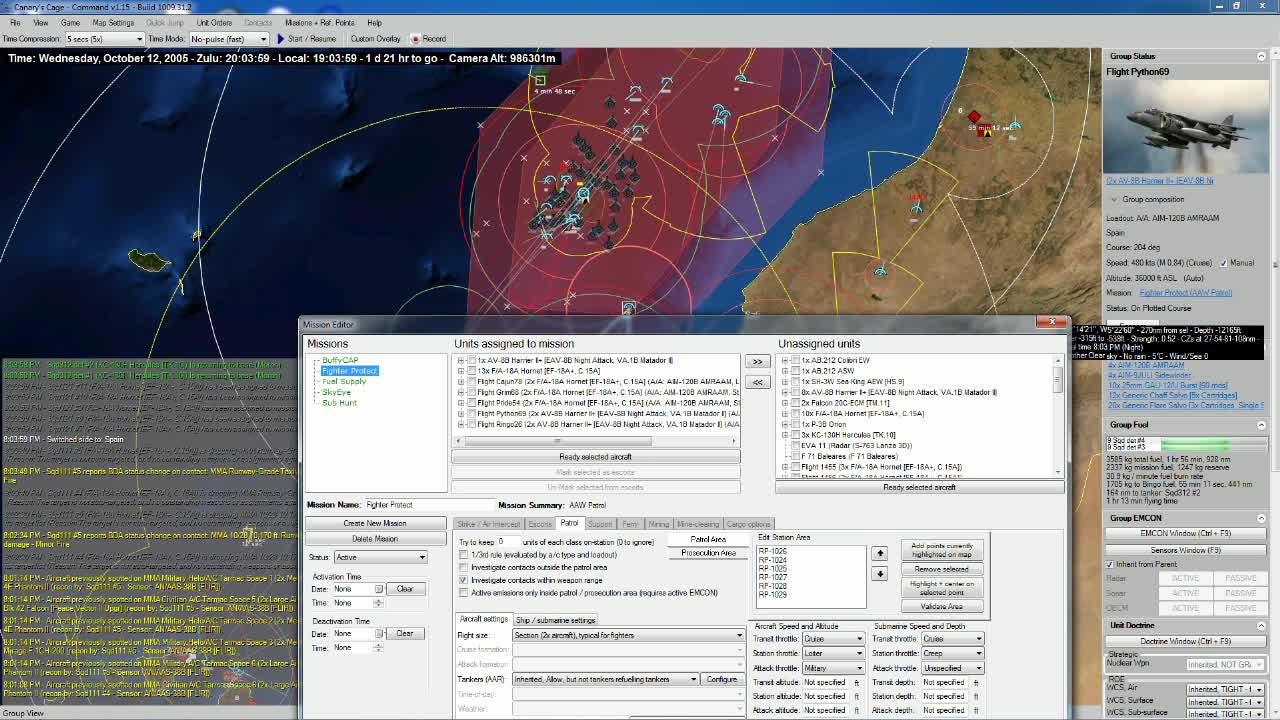
Task: Click the green square marker at map top
Action: (540, 80)
